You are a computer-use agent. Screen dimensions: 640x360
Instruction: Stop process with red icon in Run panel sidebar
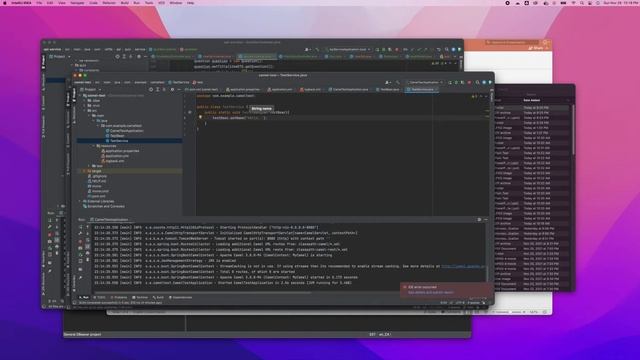[x=80, y=241]
